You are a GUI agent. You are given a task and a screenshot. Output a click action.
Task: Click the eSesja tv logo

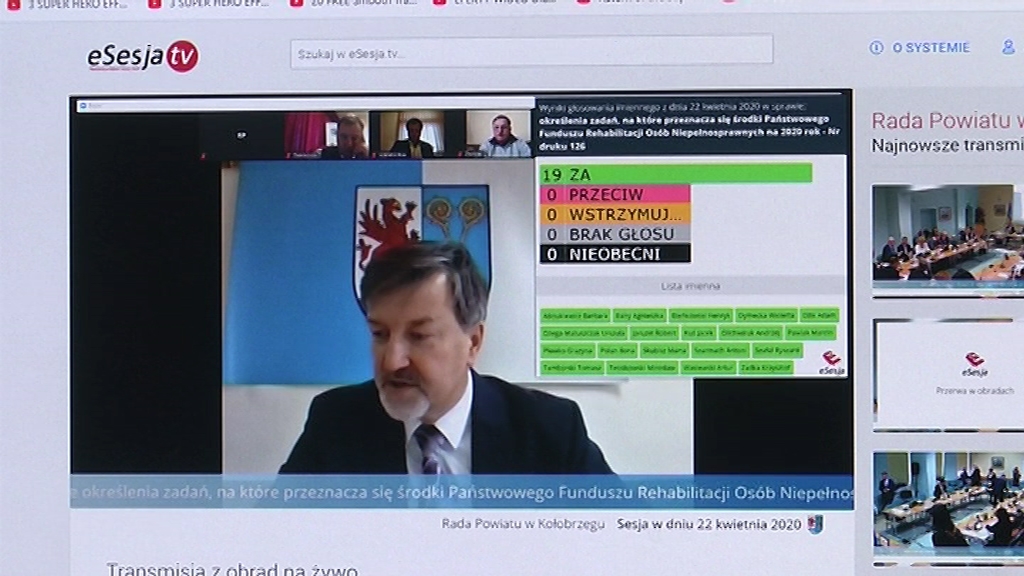(x=142, y=56)
